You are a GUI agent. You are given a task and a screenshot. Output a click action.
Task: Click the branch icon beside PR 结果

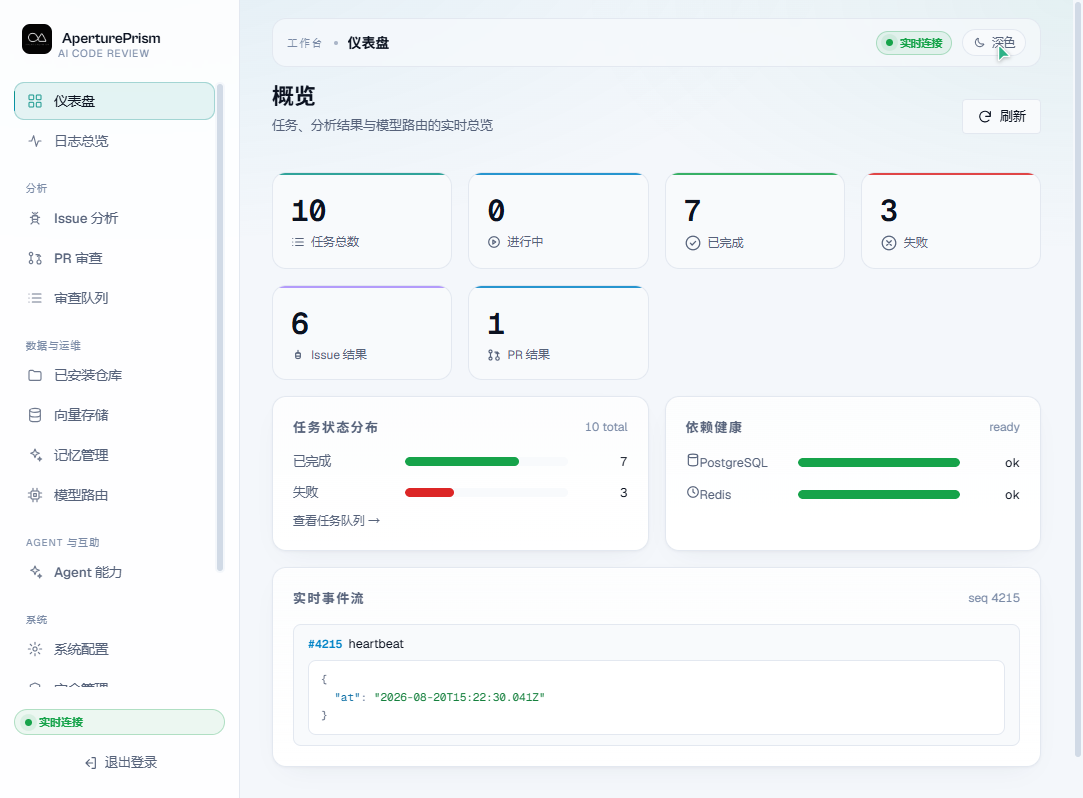point(494,355)
